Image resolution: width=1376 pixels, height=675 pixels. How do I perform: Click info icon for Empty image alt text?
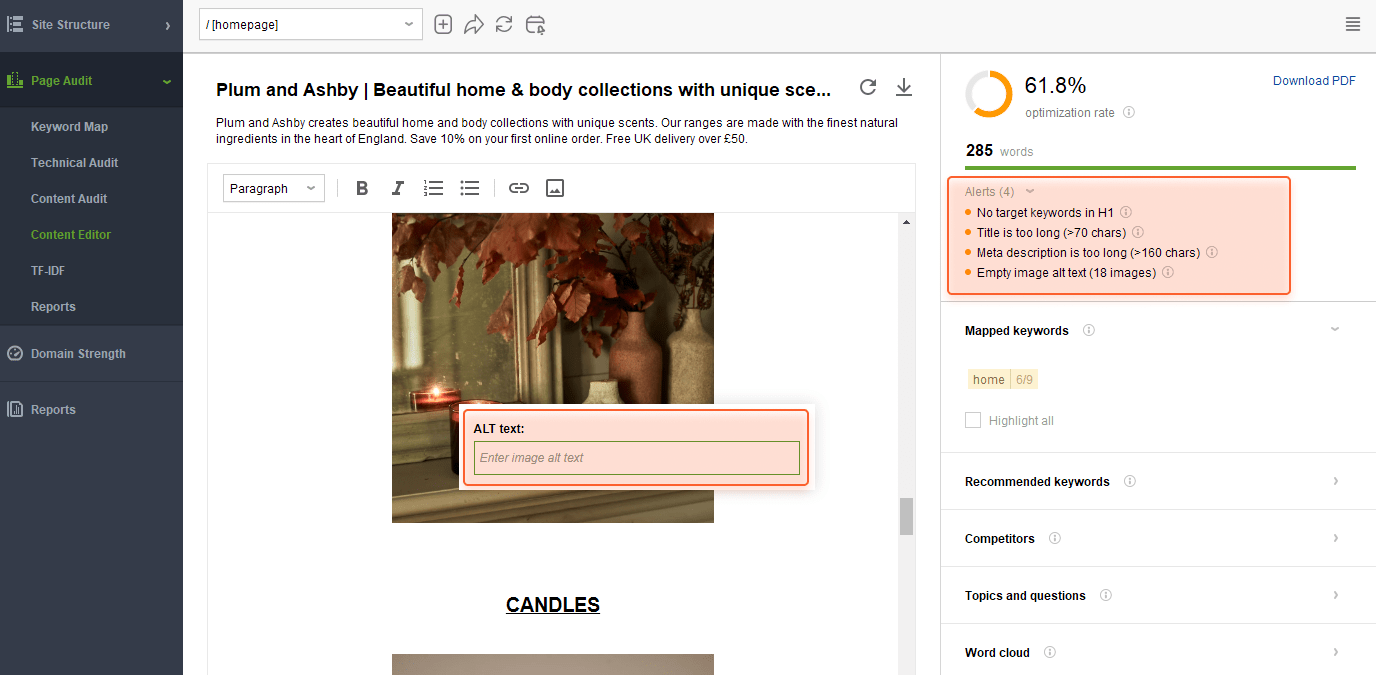coord(1168,272)
